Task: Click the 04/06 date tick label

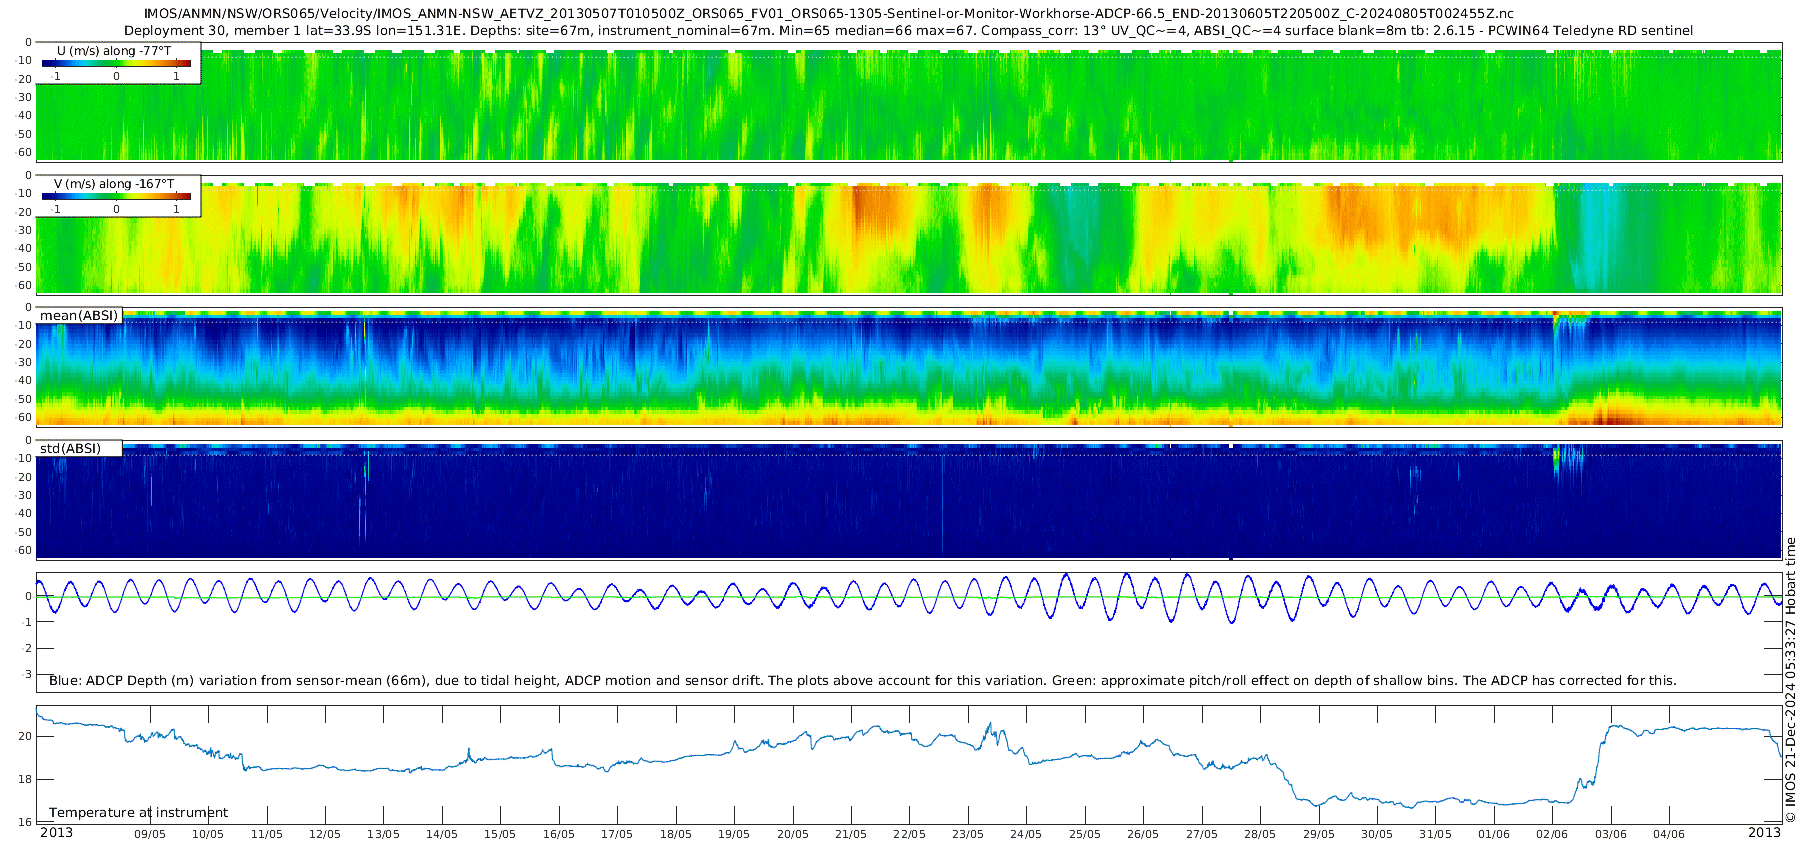Action: coord(1669,834)
